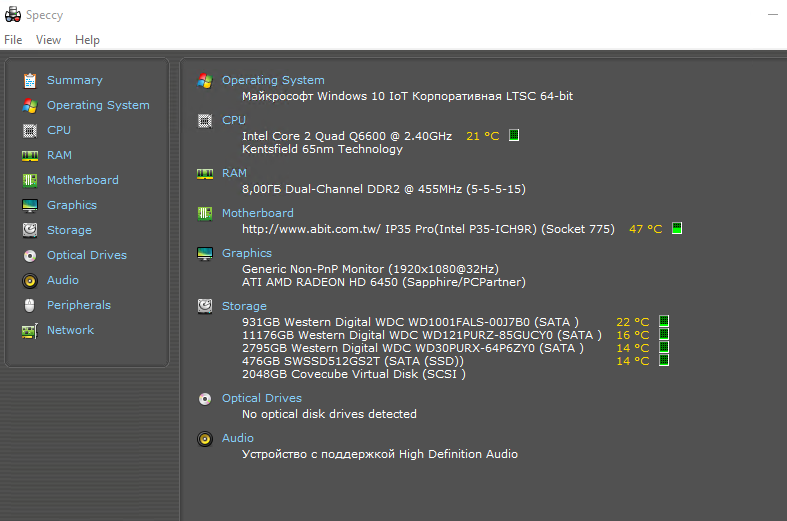
Task: Minimize the Speccy window
Action: (x=773, y=15)
